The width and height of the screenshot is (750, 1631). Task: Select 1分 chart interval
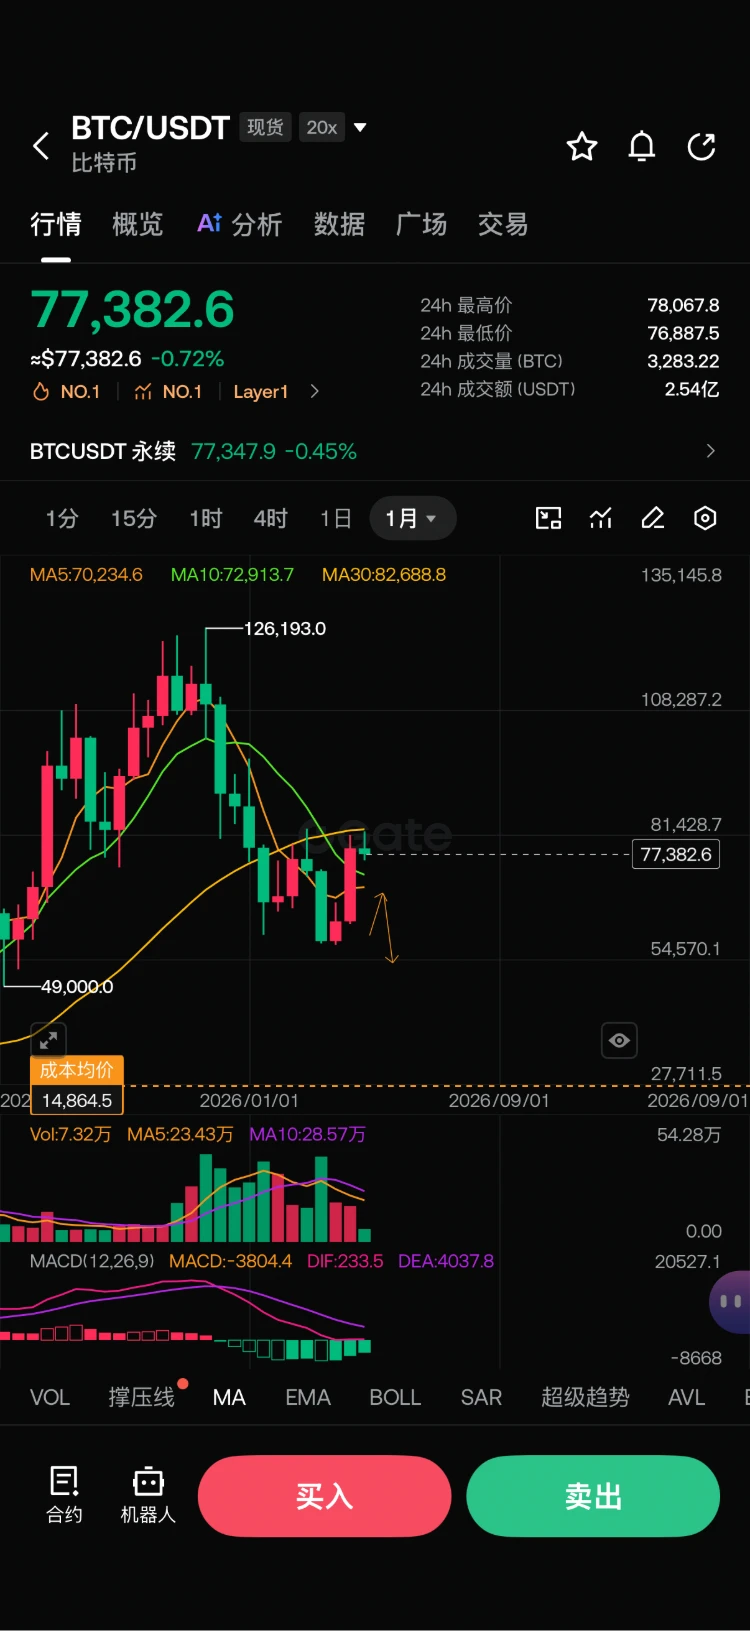(62, 518)
